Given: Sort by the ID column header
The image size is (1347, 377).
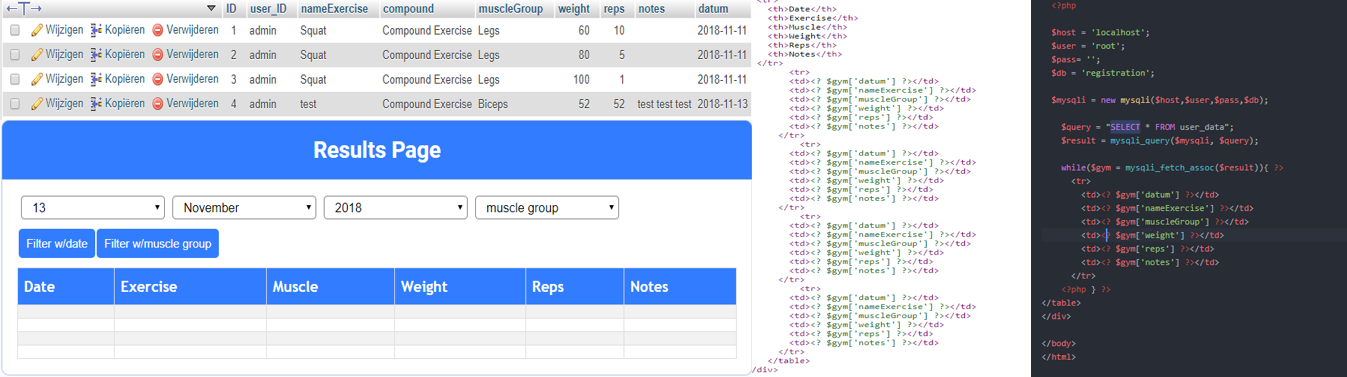Looking at the screenshot, I should (231, 8).
